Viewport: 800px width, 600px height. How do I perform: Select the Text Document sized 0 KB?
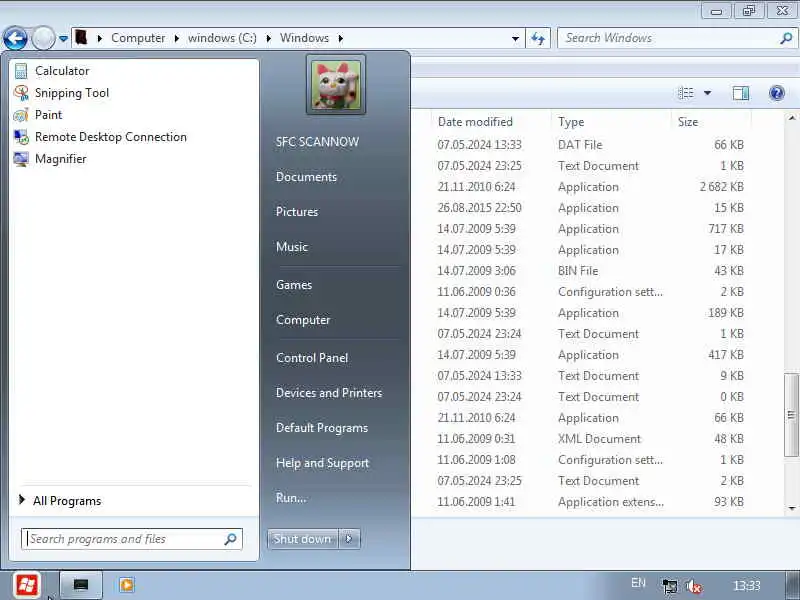[x=590, y=397]
